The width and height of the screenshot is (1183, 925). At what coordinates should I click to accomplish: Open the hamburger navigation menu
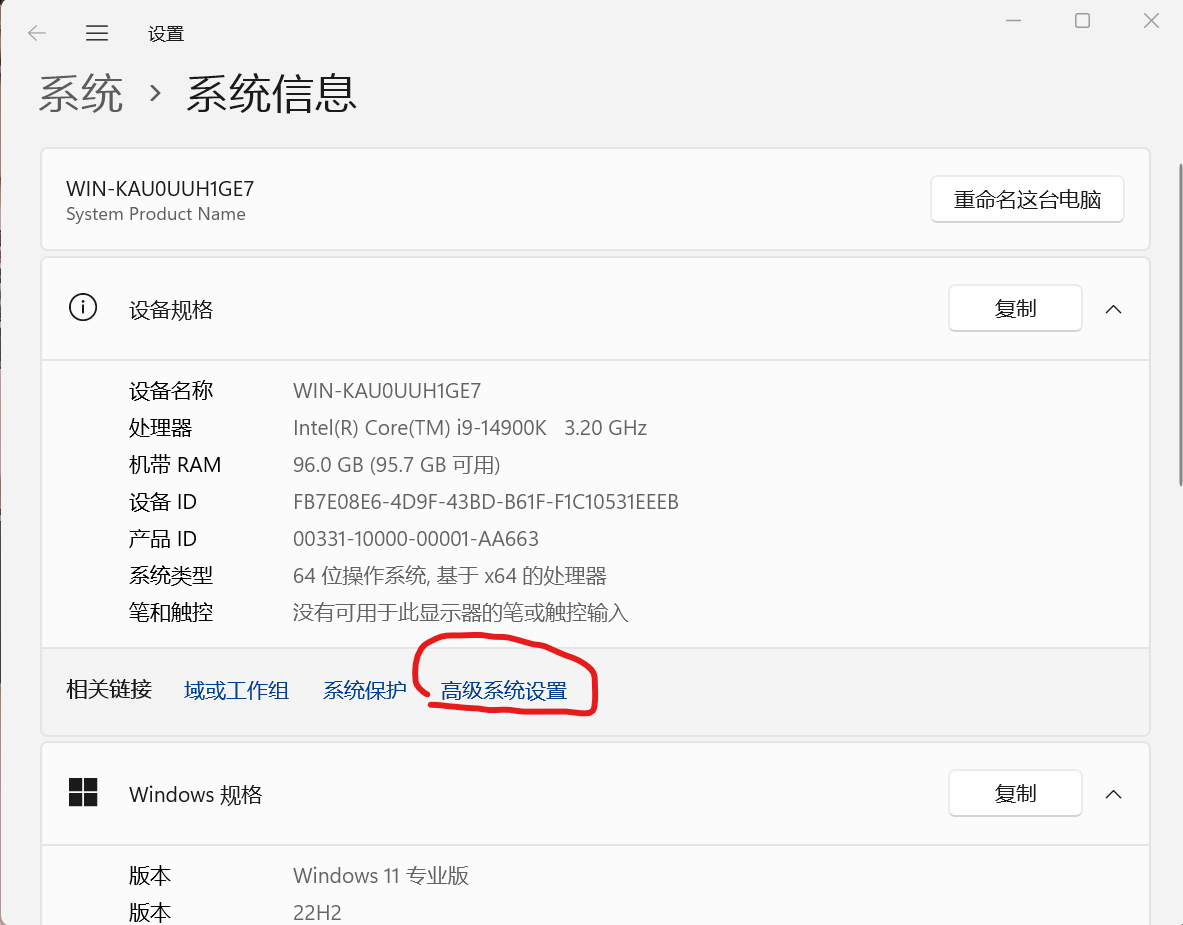[97, 33]
